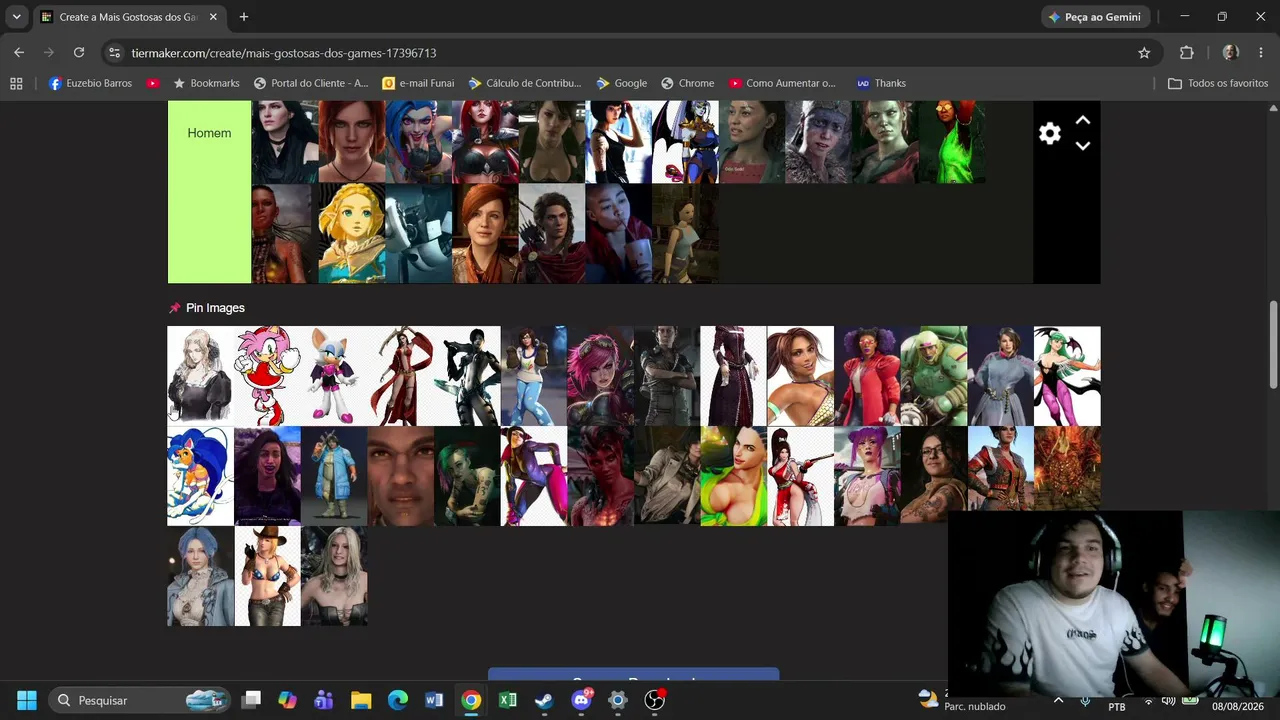1280x720 pixels.
Task: Open the Cálculo de Contribu... bookmark
Action: point(525,83)
